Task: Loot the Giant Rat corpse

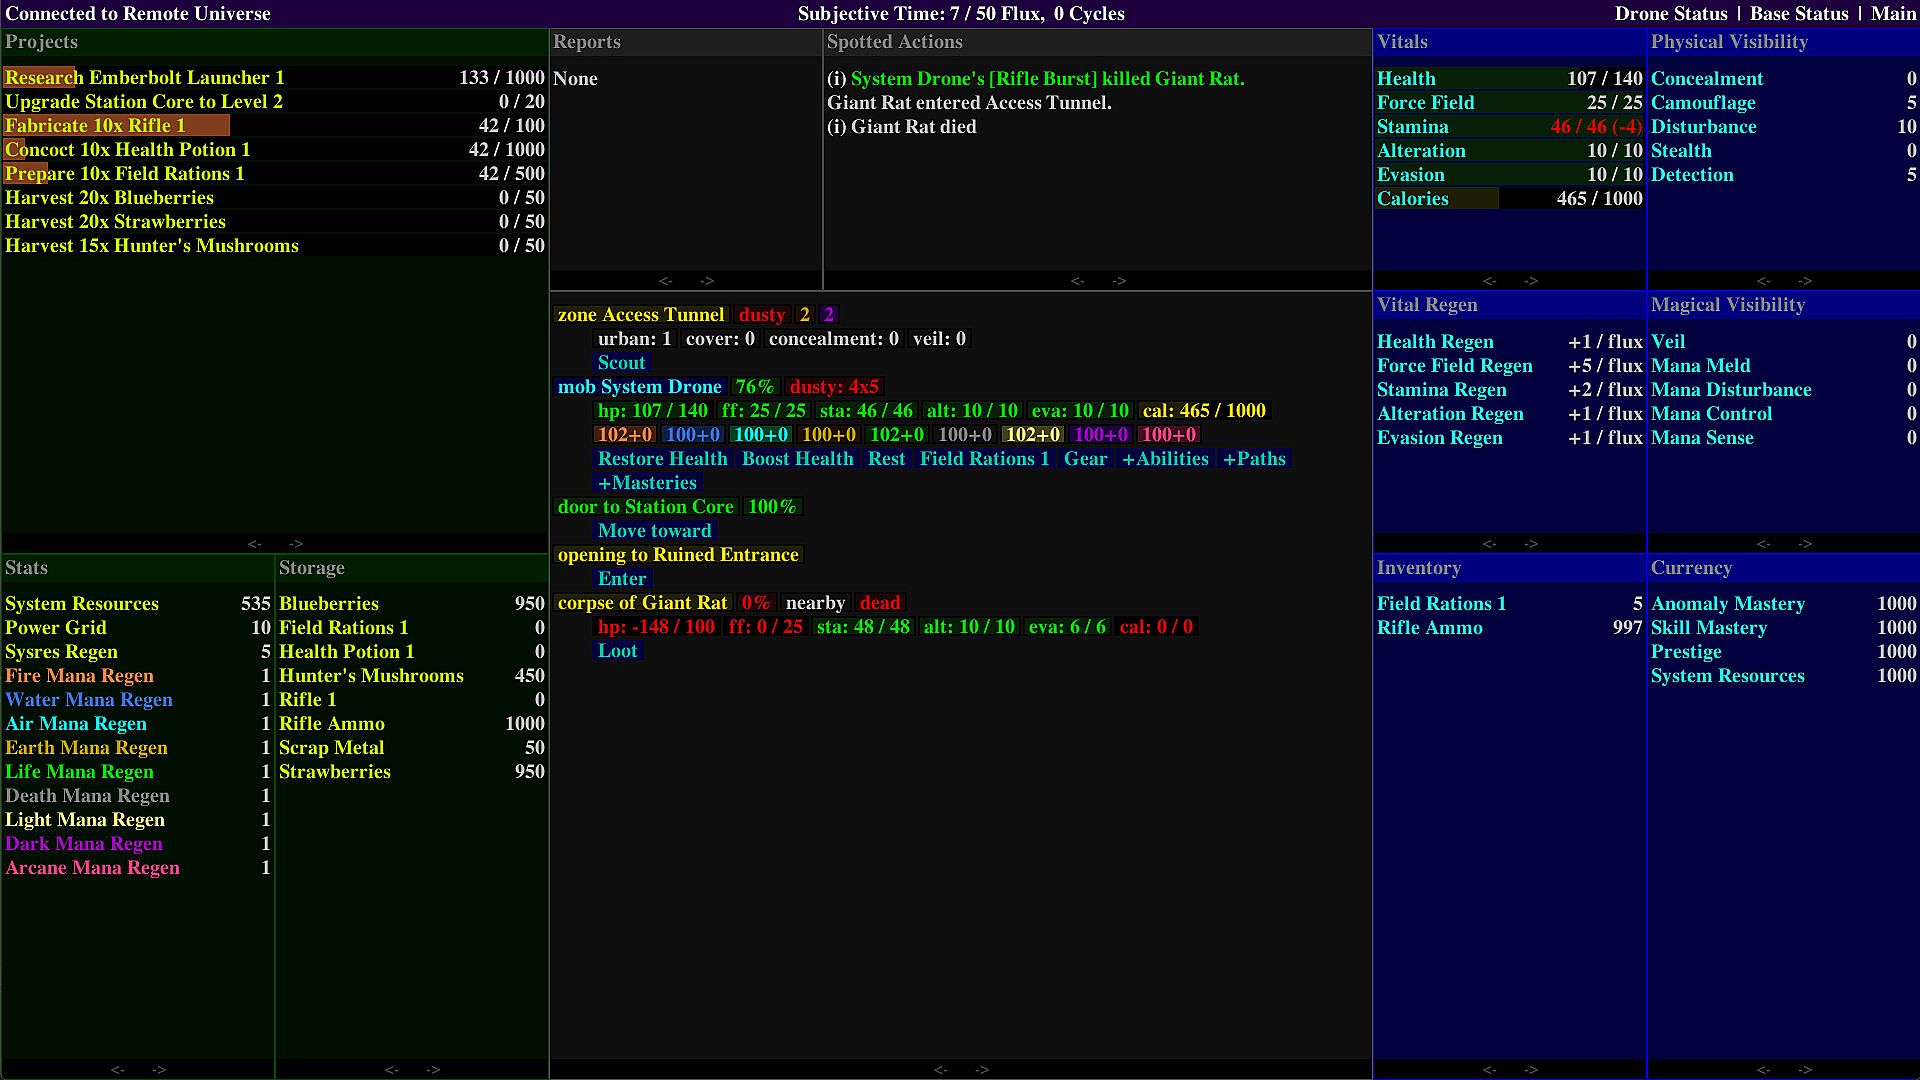Action: 617,651
